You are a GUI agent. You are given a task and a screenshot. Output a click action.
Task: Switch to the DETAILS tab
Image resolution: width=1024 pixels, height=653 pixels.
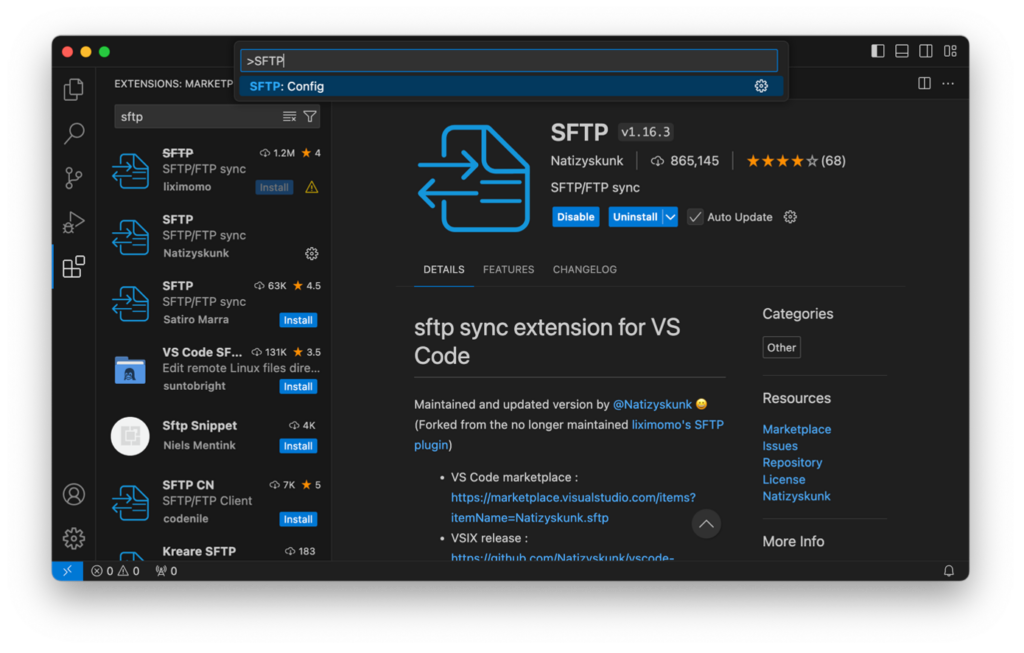coord(444,270)
